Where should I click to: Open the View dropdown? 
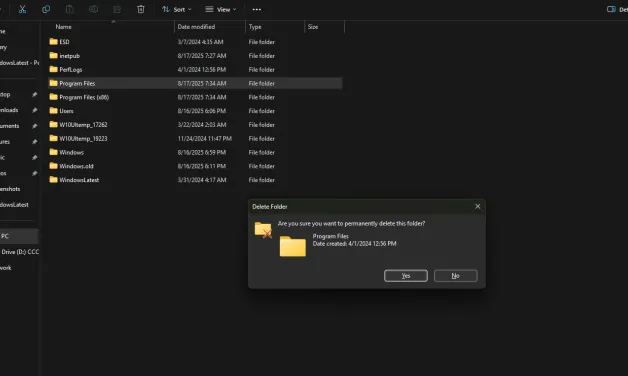click(x=221, y=9)
